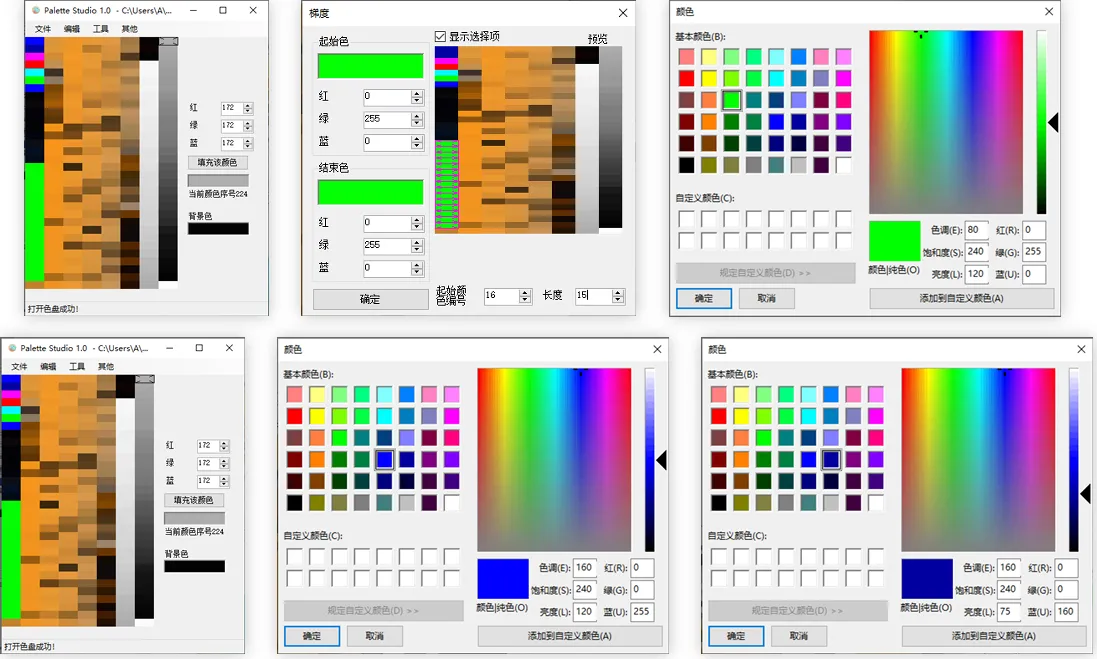Select the 亮度 field showing 75

(x=1009, y=611)
